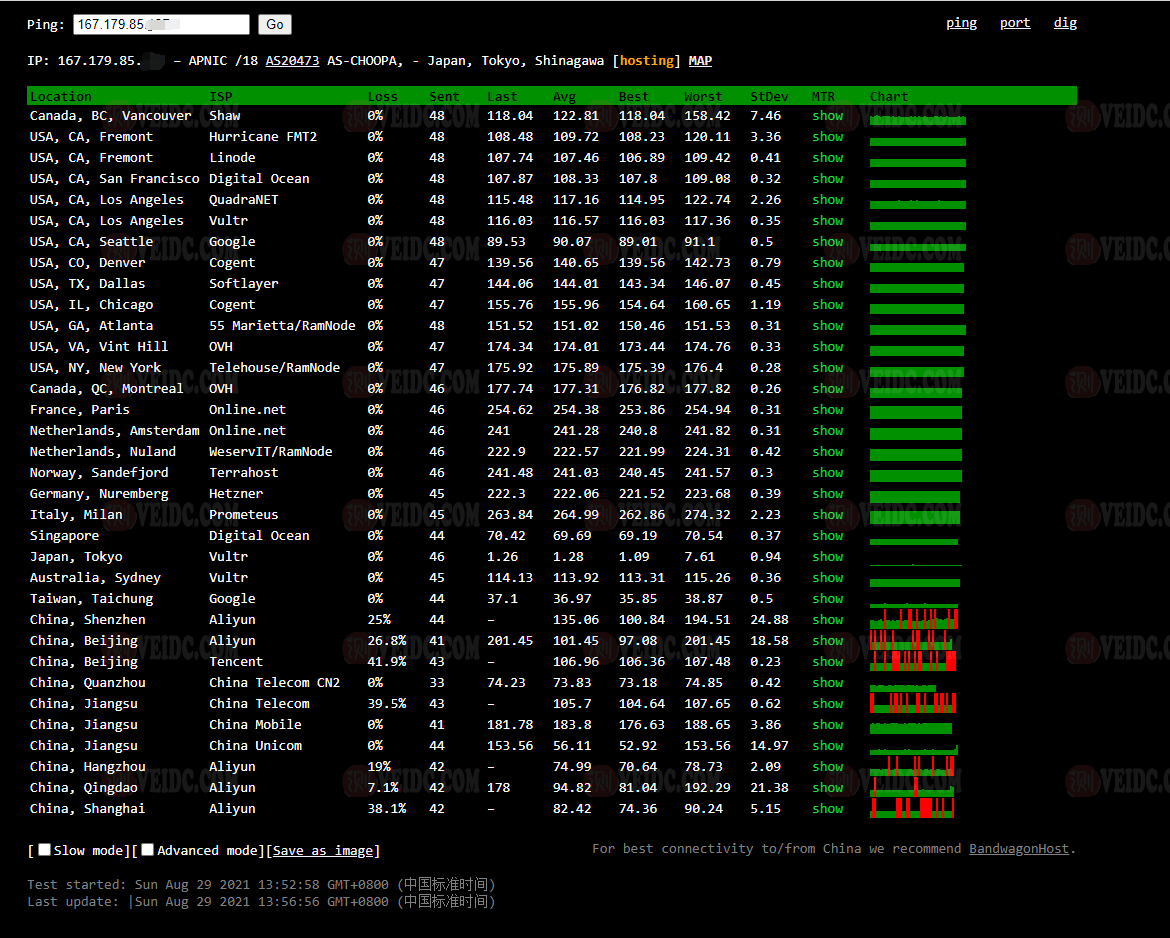This screenshot has height=938, width=1170.
Task: Click the USA, Seattle Google latency chart
Action: (917, 243)
